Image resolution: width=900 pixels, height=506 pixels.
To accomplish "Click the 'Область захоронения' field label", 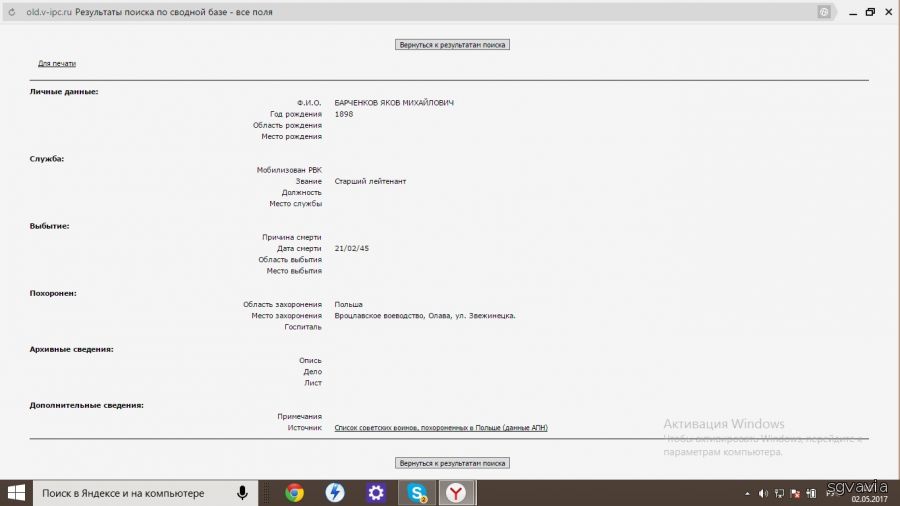I will (282, 305).
